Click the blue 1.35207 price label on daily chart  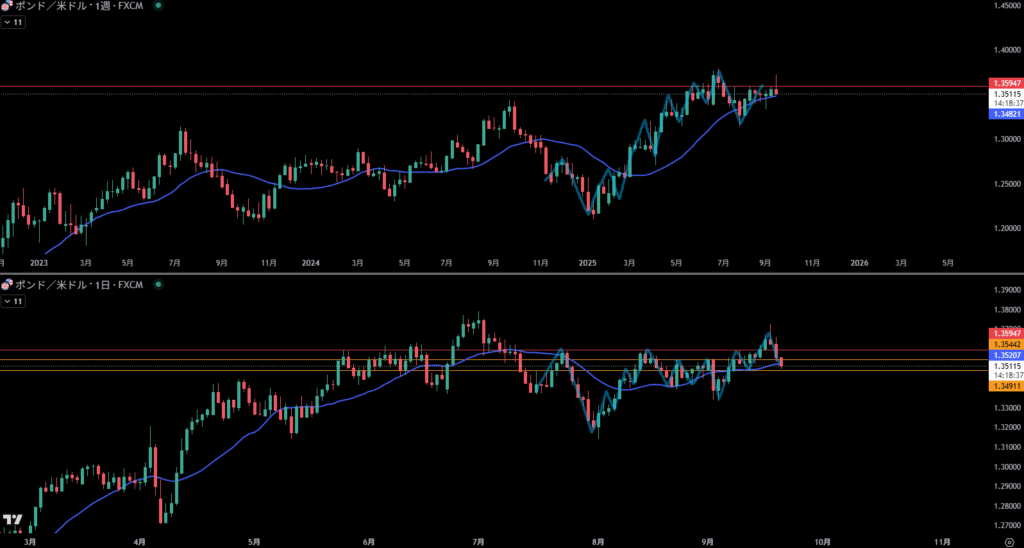(1003, 355)
